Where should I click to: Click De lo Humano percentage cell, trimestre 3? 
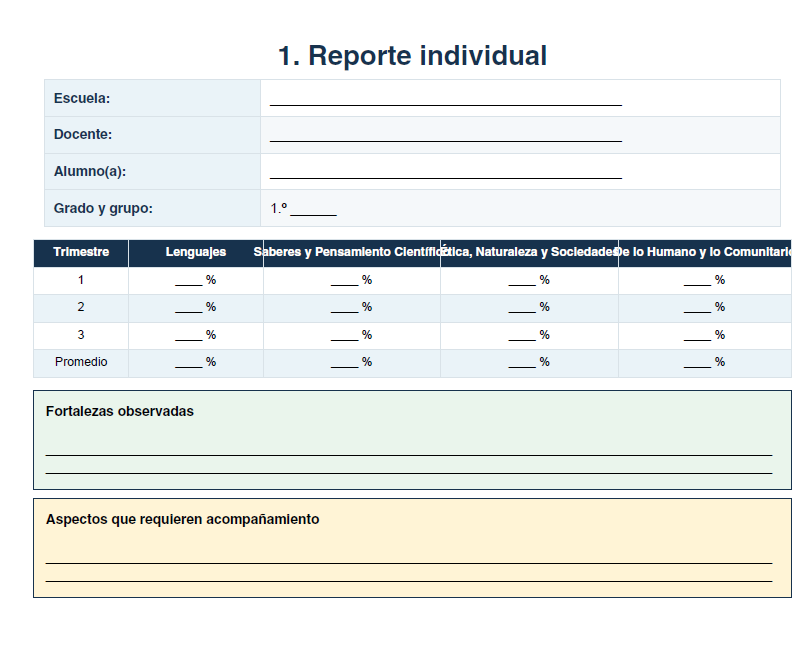705,335
